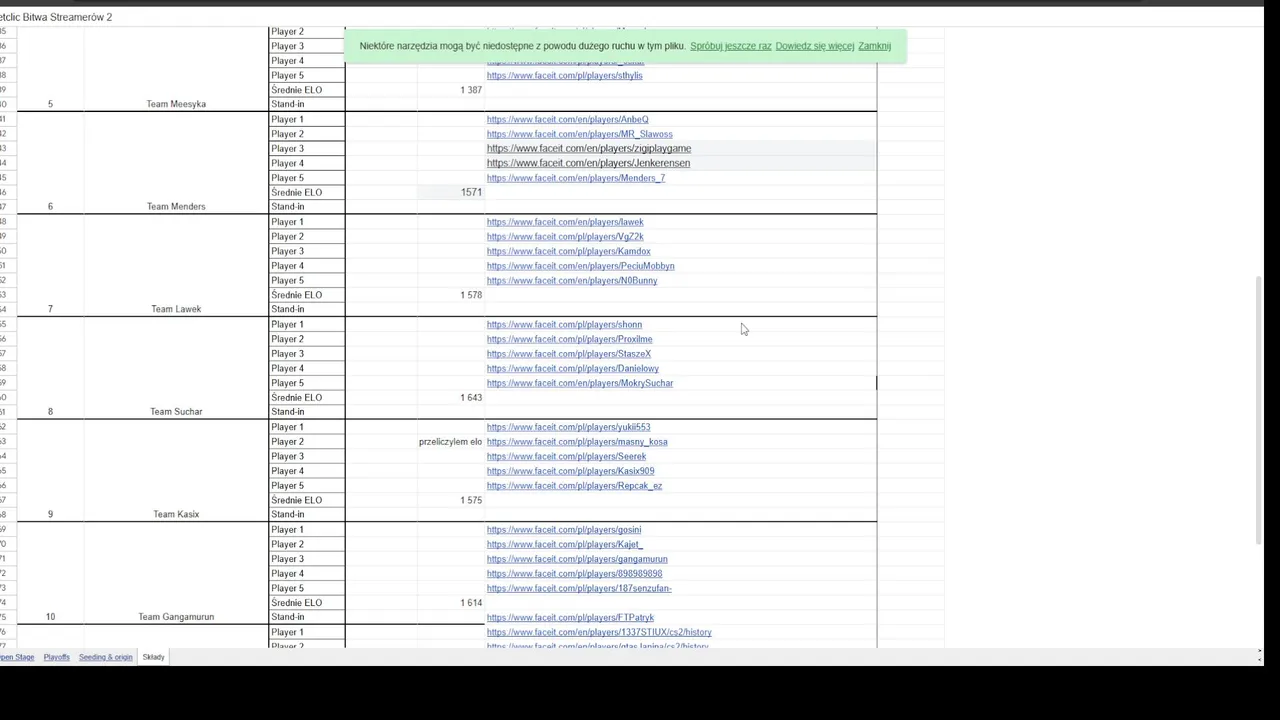
Task: Open the faceit link for shonn
Action: click(564, 325)
